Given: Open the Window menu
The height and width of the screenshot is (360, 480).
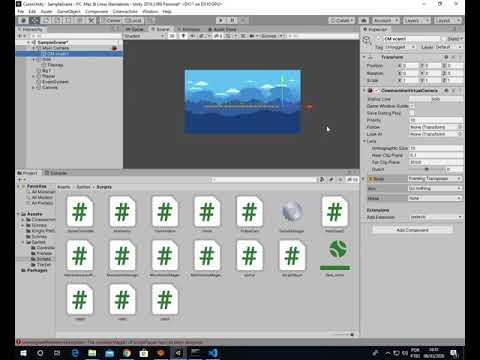Looking at the screenshot, I should pos(150,11).
